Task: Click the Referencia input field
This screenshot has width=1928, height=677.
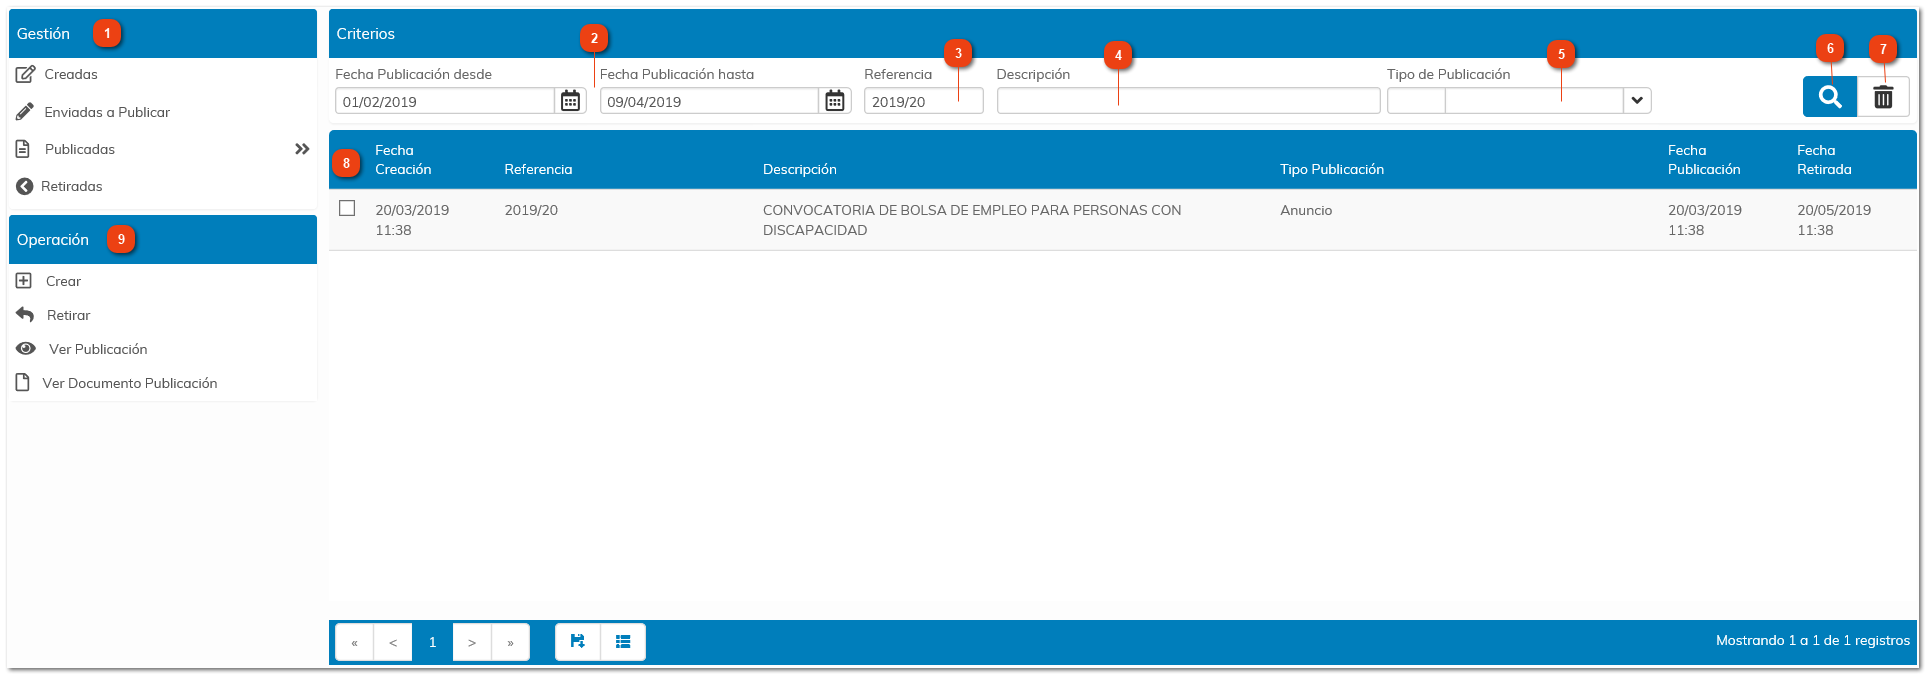Action: (922, 101)
